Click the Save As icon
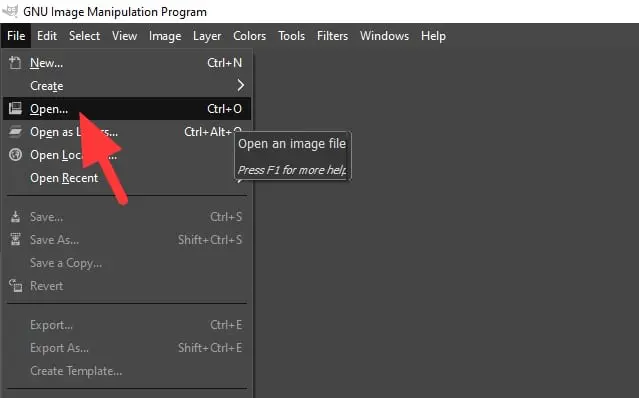 click(15, 240)
